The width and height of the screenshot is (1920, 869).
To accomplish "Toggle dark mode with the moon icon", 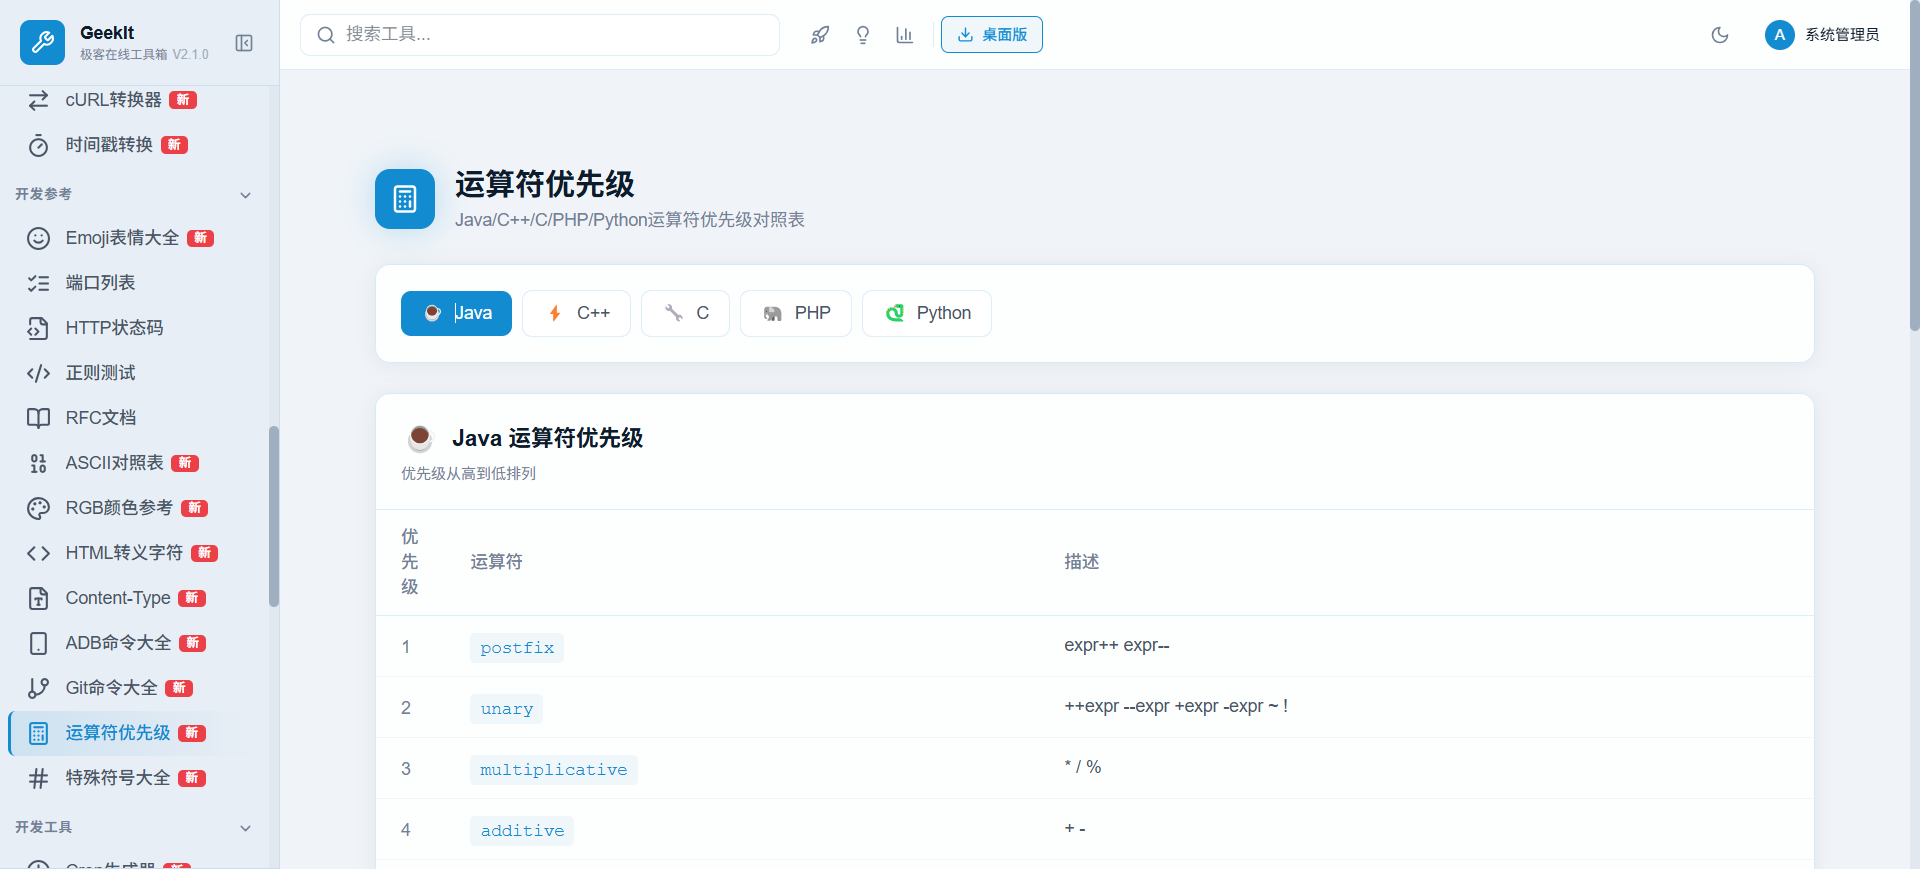I will point(1720,35).
